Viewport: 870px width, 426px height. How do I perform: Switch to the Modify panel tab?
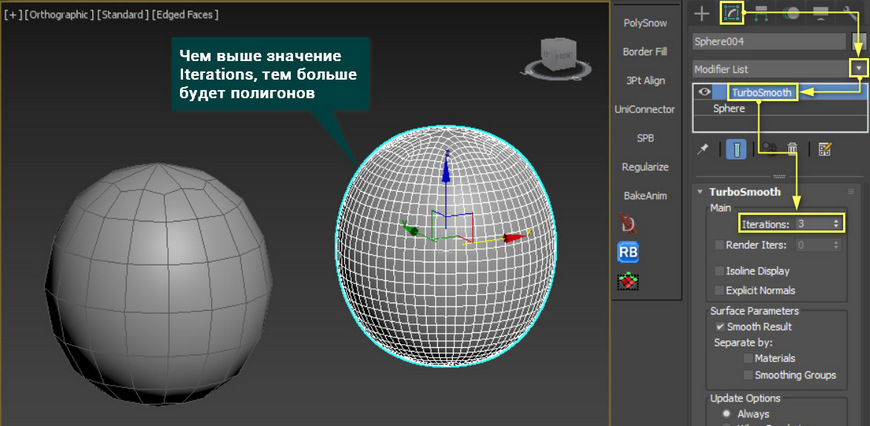click(x=731, y=13)
